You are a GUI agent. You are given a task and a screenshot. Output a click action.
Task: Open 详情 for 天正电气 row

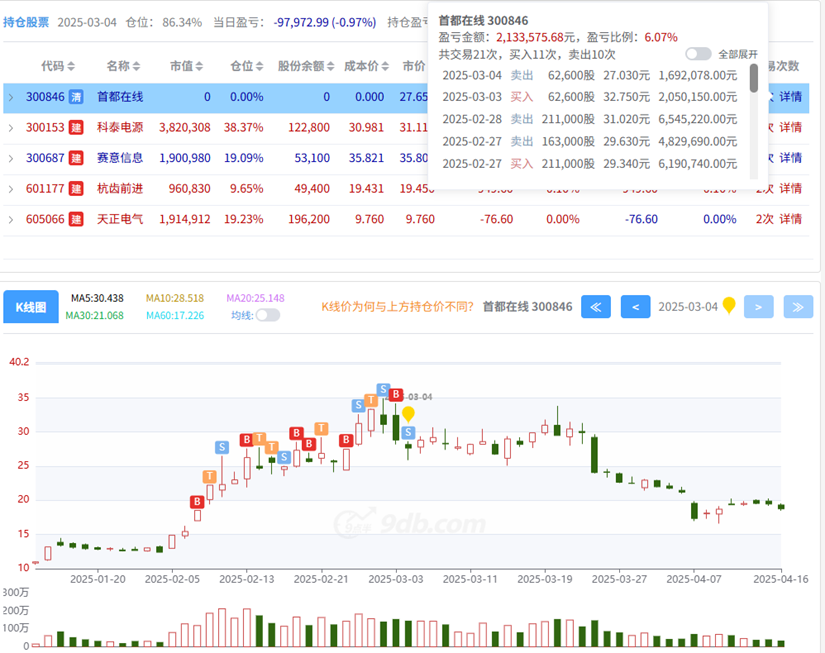(x=790, y=219)
